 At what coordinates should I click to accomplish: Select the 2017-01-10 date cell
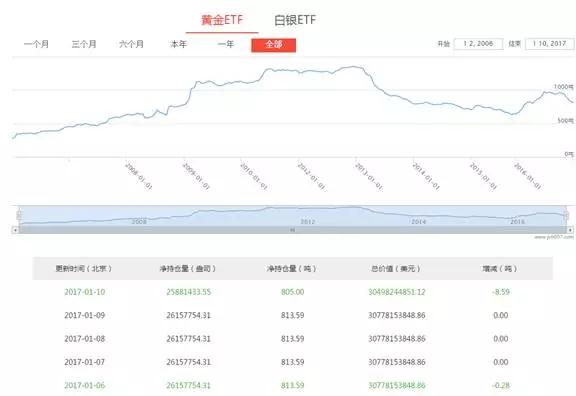point(84,292)
